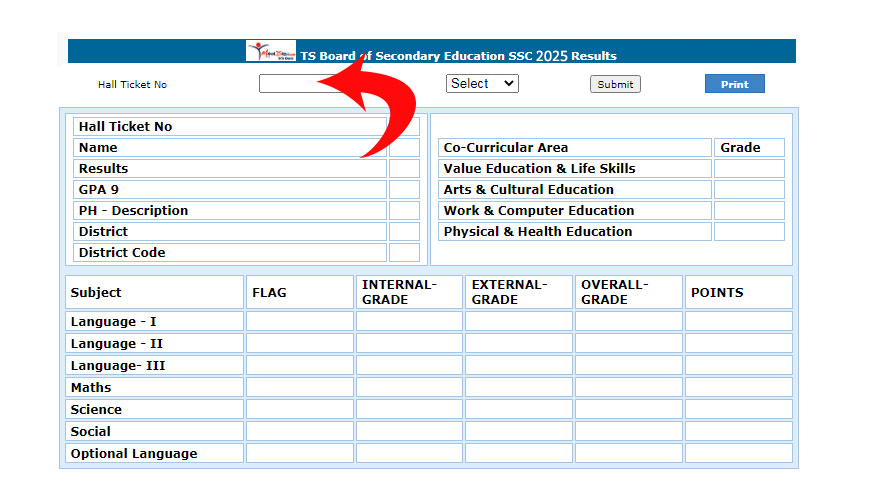
Task: Click the INTERNAL-GRADE column header
Action: pos(409,292)
